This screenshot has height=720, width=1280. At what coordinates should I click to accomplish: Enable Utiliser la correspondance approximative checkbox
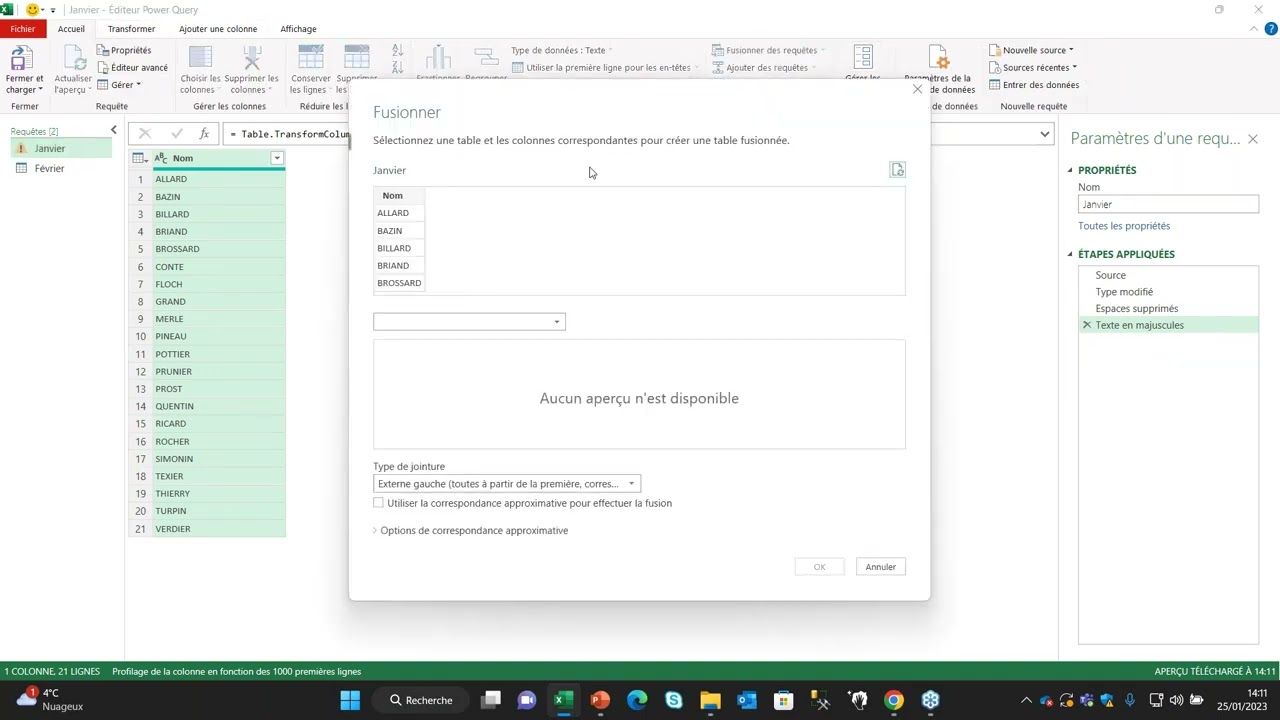378,503
